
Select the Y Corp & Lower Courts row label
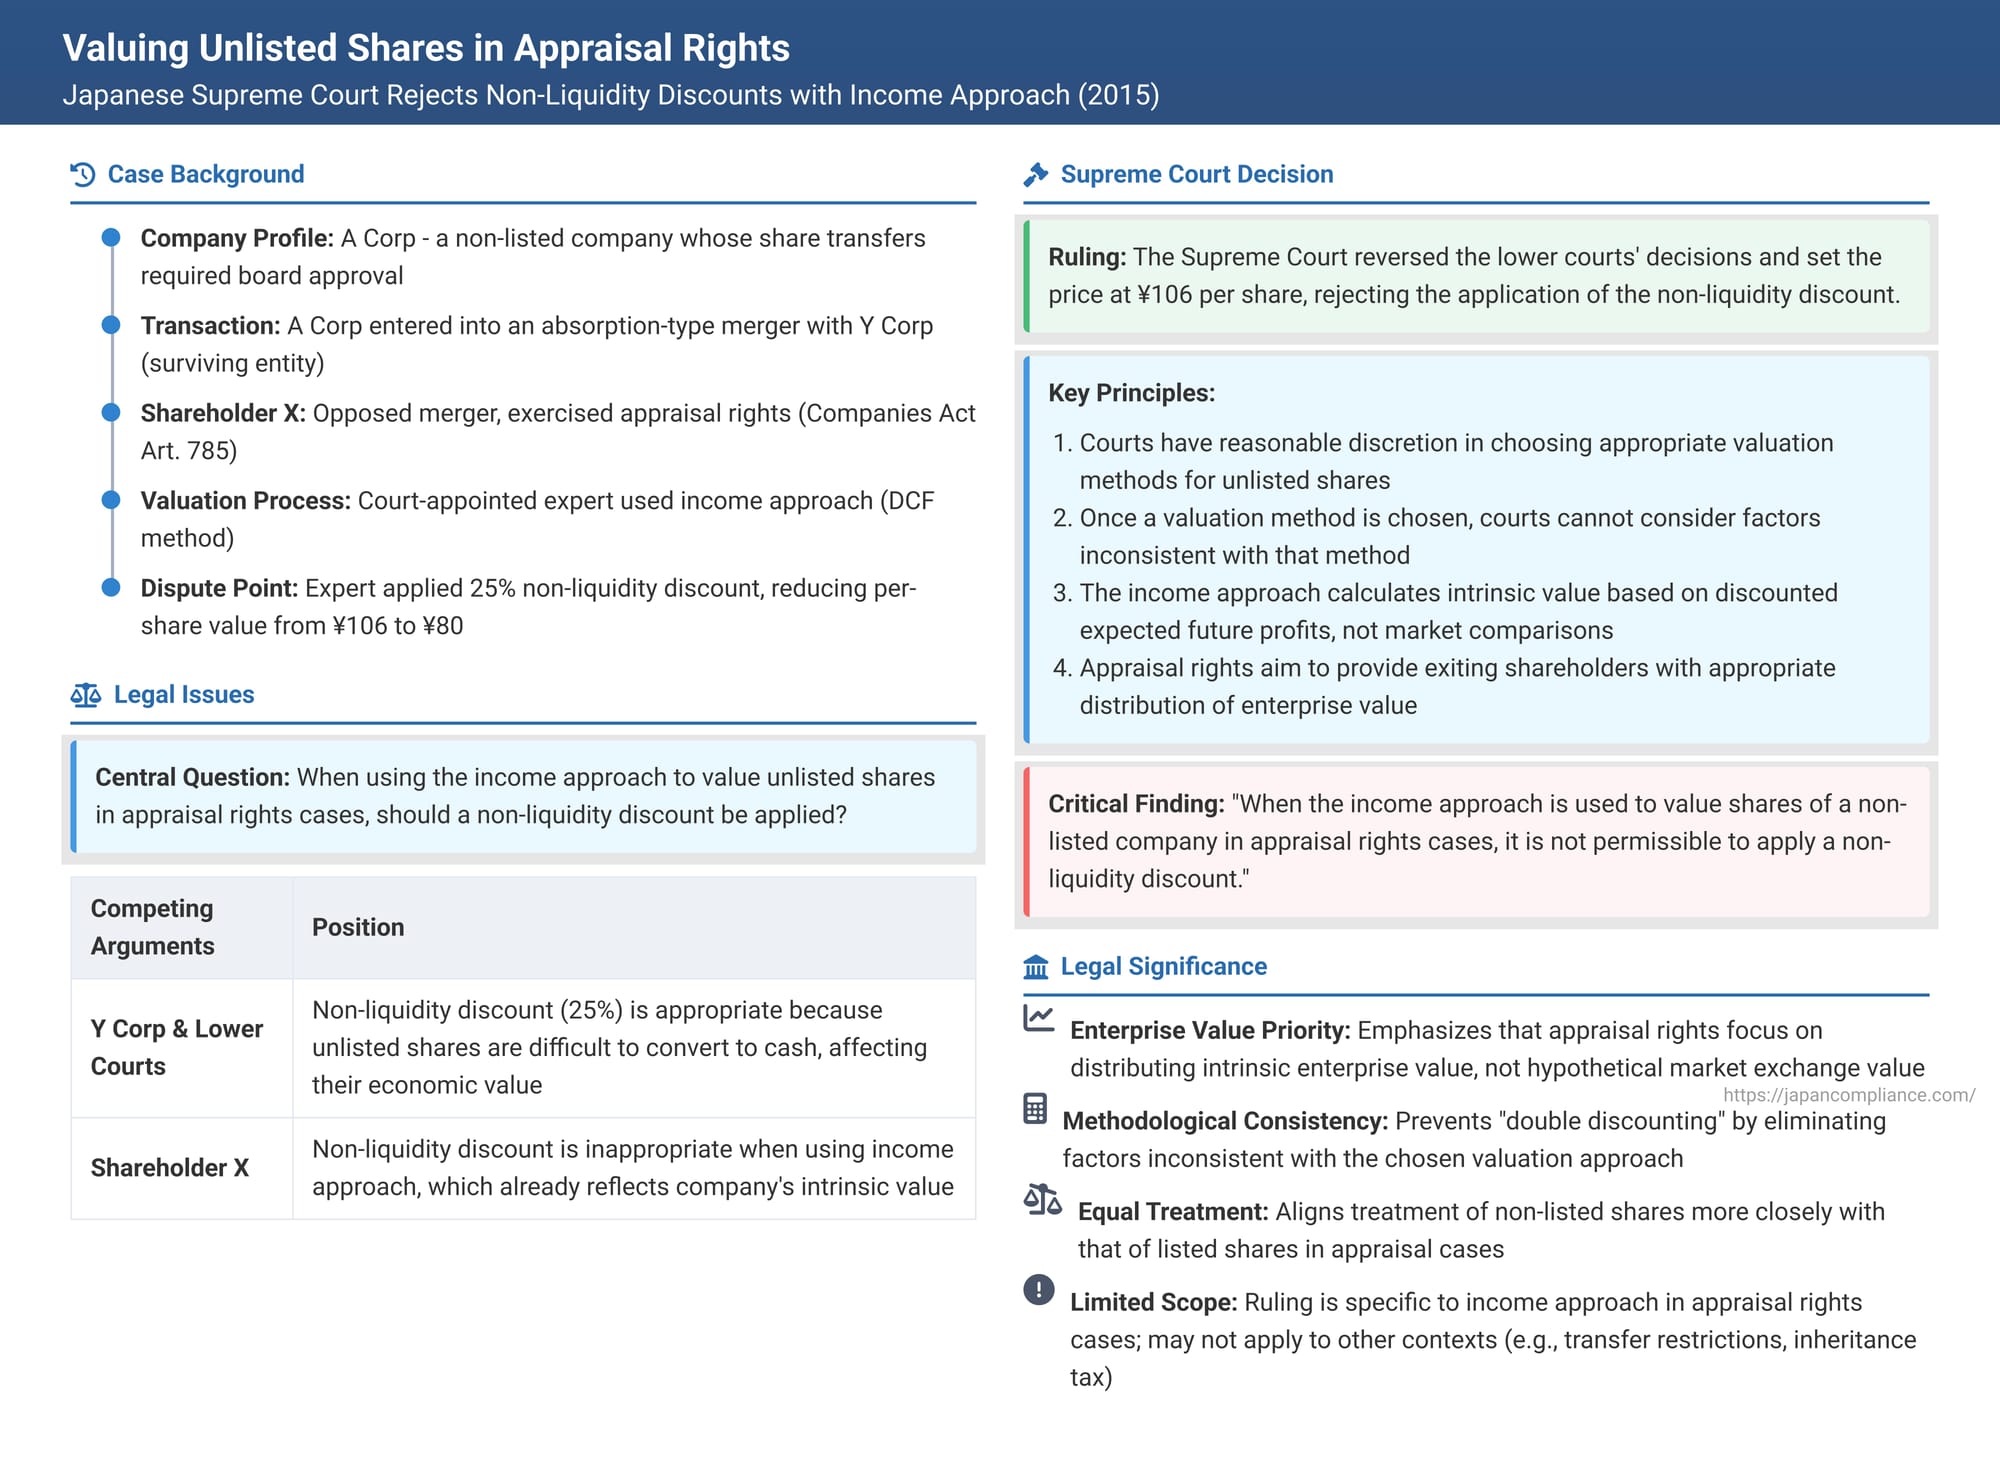tap(177, 1047)
